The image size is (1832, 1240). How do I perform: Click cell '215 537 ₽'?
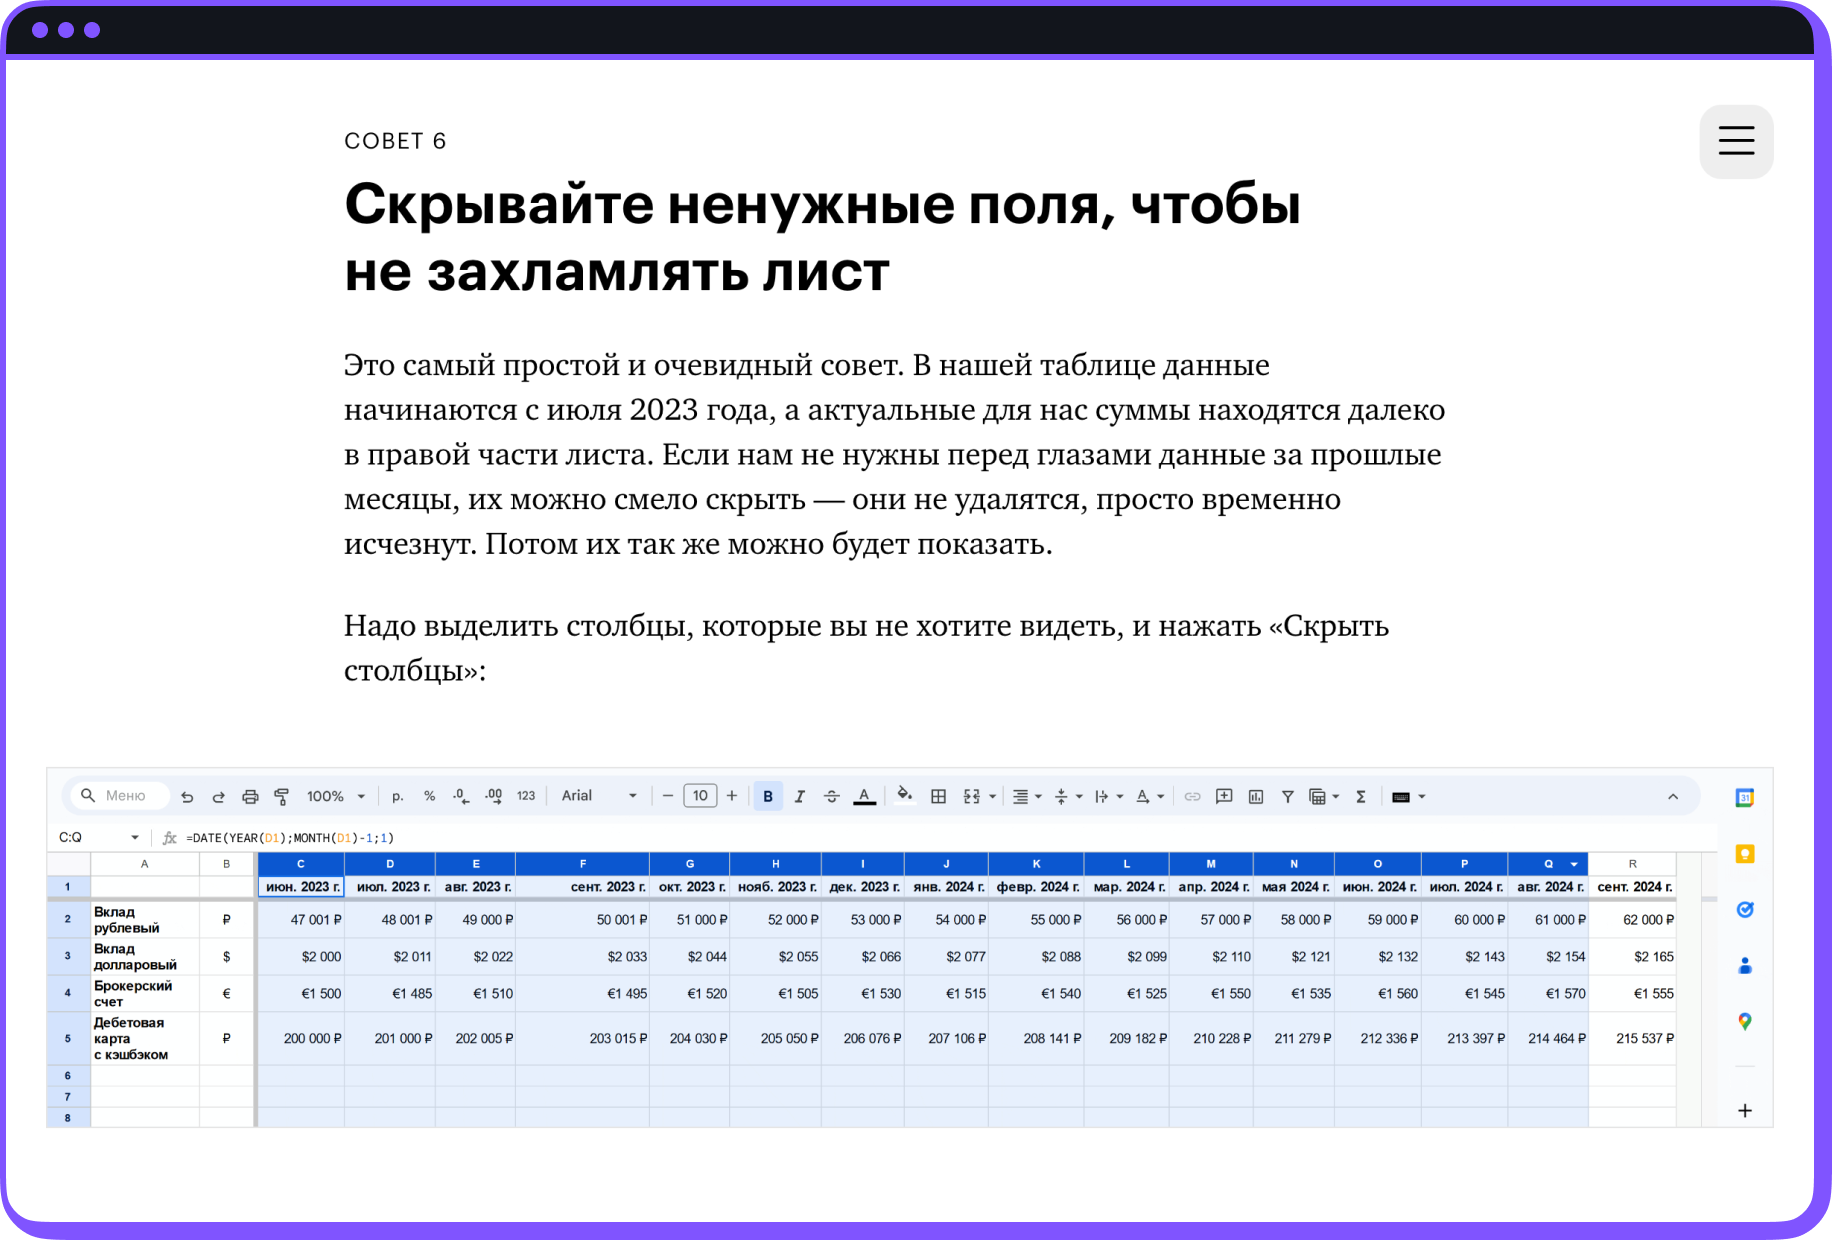(x=1632, y=1039)
